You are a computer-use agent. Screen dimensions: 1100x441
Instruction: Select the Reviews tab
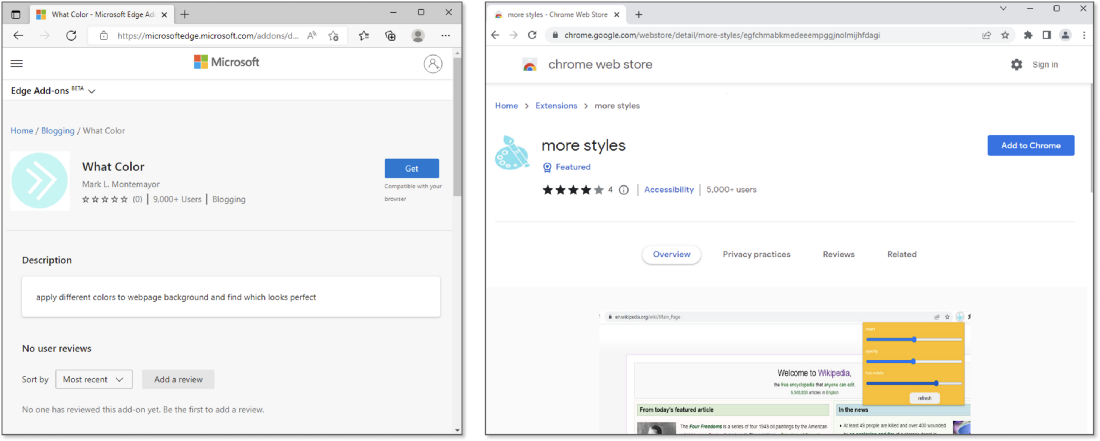(x=838, y=254)
